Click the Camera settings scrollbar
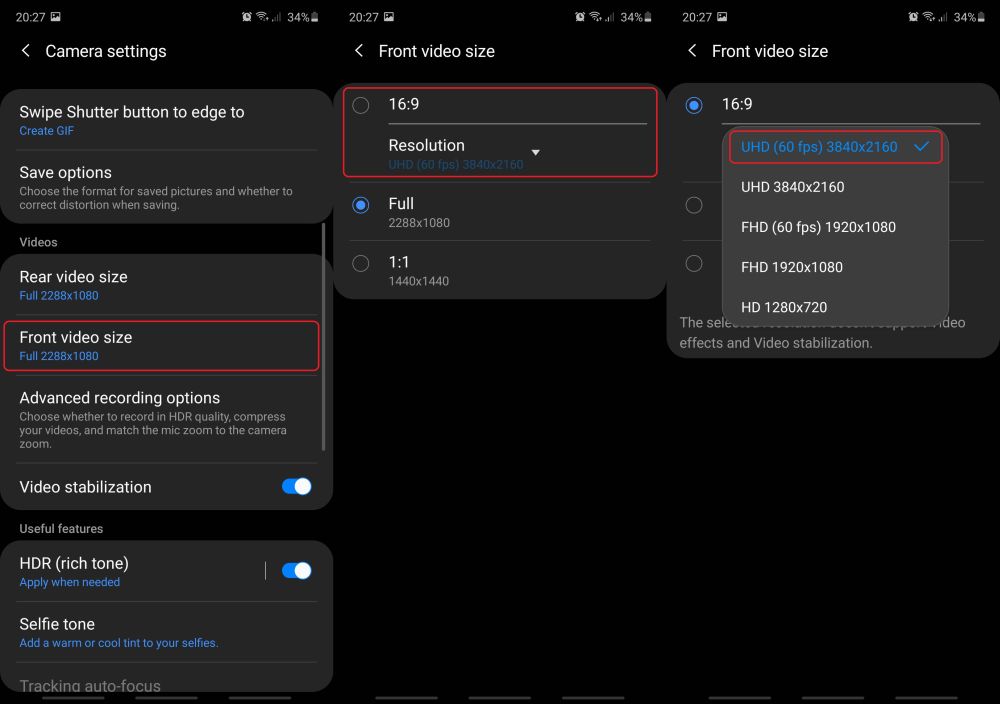1000x704 pixels. [x=324, y=336]
